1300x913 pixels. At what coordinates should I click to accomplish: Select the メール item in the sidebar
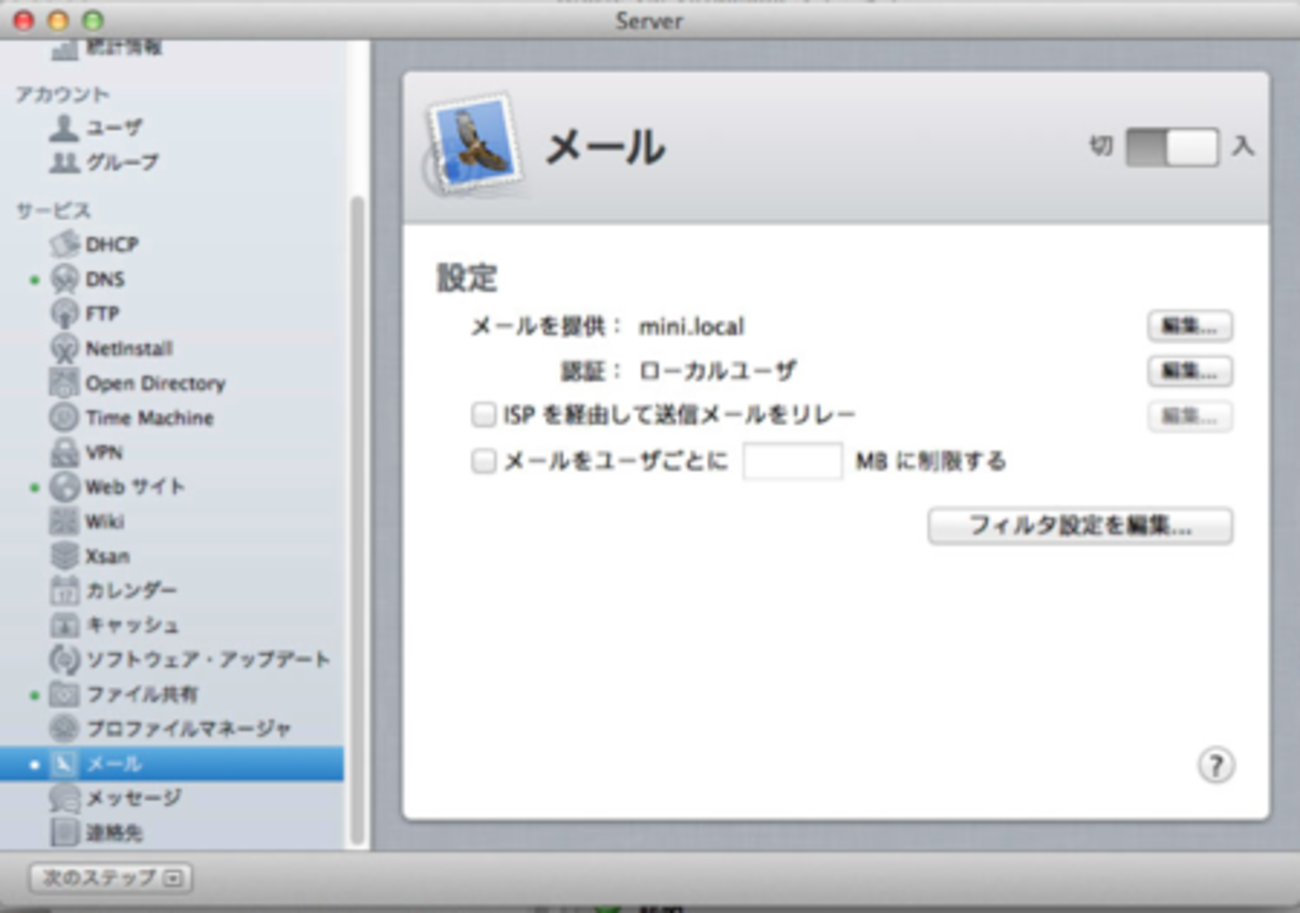click(x=172, y=764)
